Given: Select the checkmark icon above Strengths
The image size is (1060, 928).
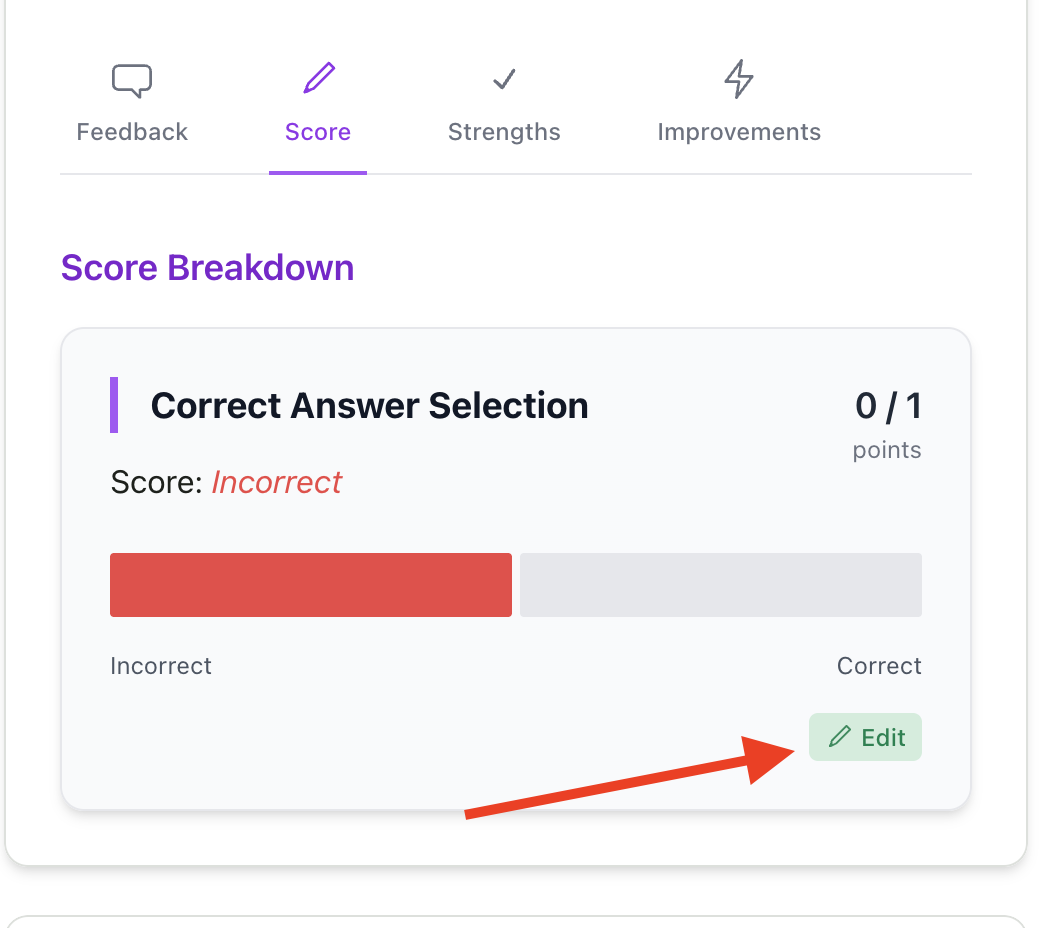Looking at the screenshot, I should [x=503, y=80].
